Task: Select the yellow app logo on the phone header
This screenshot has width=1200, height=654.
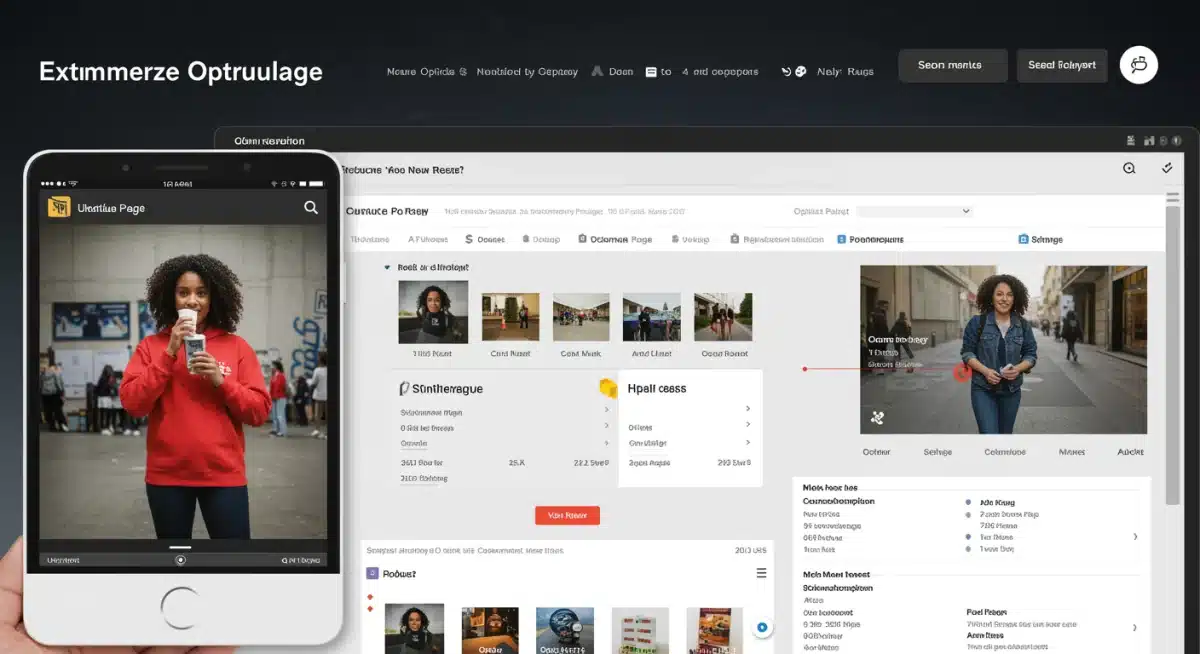Action: (x=57, y=207)
